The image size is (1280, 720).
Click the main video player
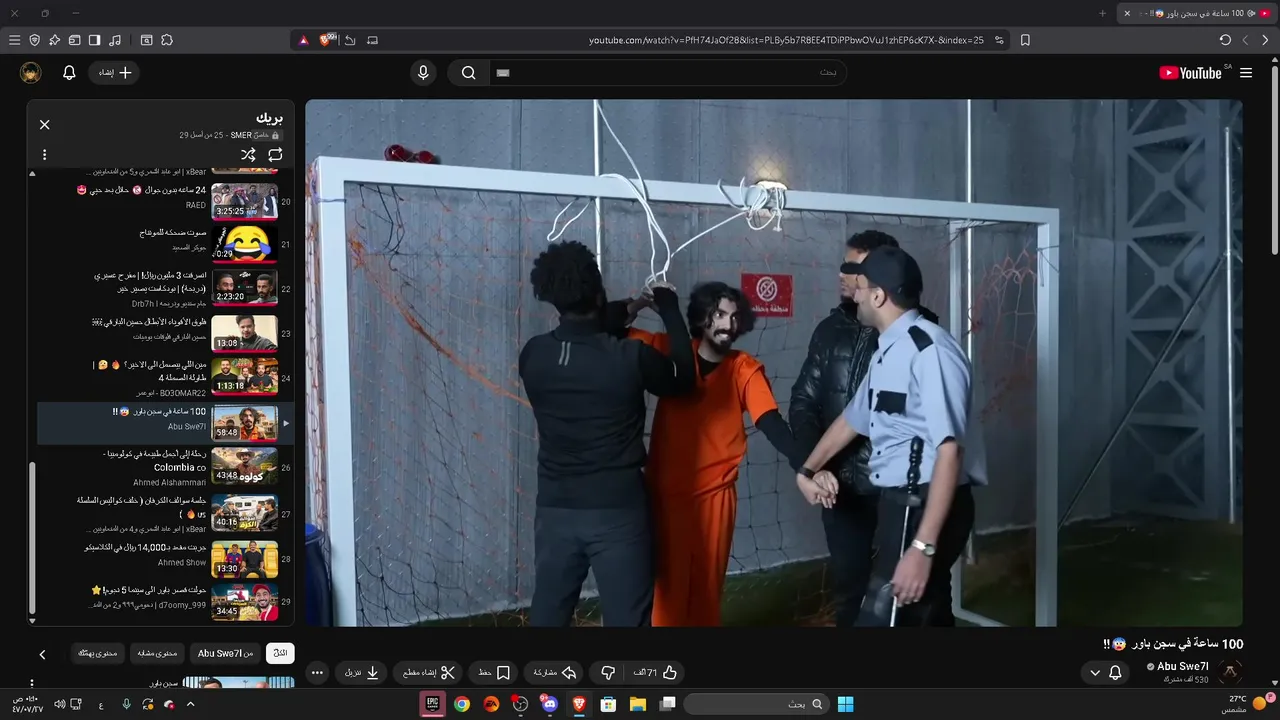click(x=774, y=363)
